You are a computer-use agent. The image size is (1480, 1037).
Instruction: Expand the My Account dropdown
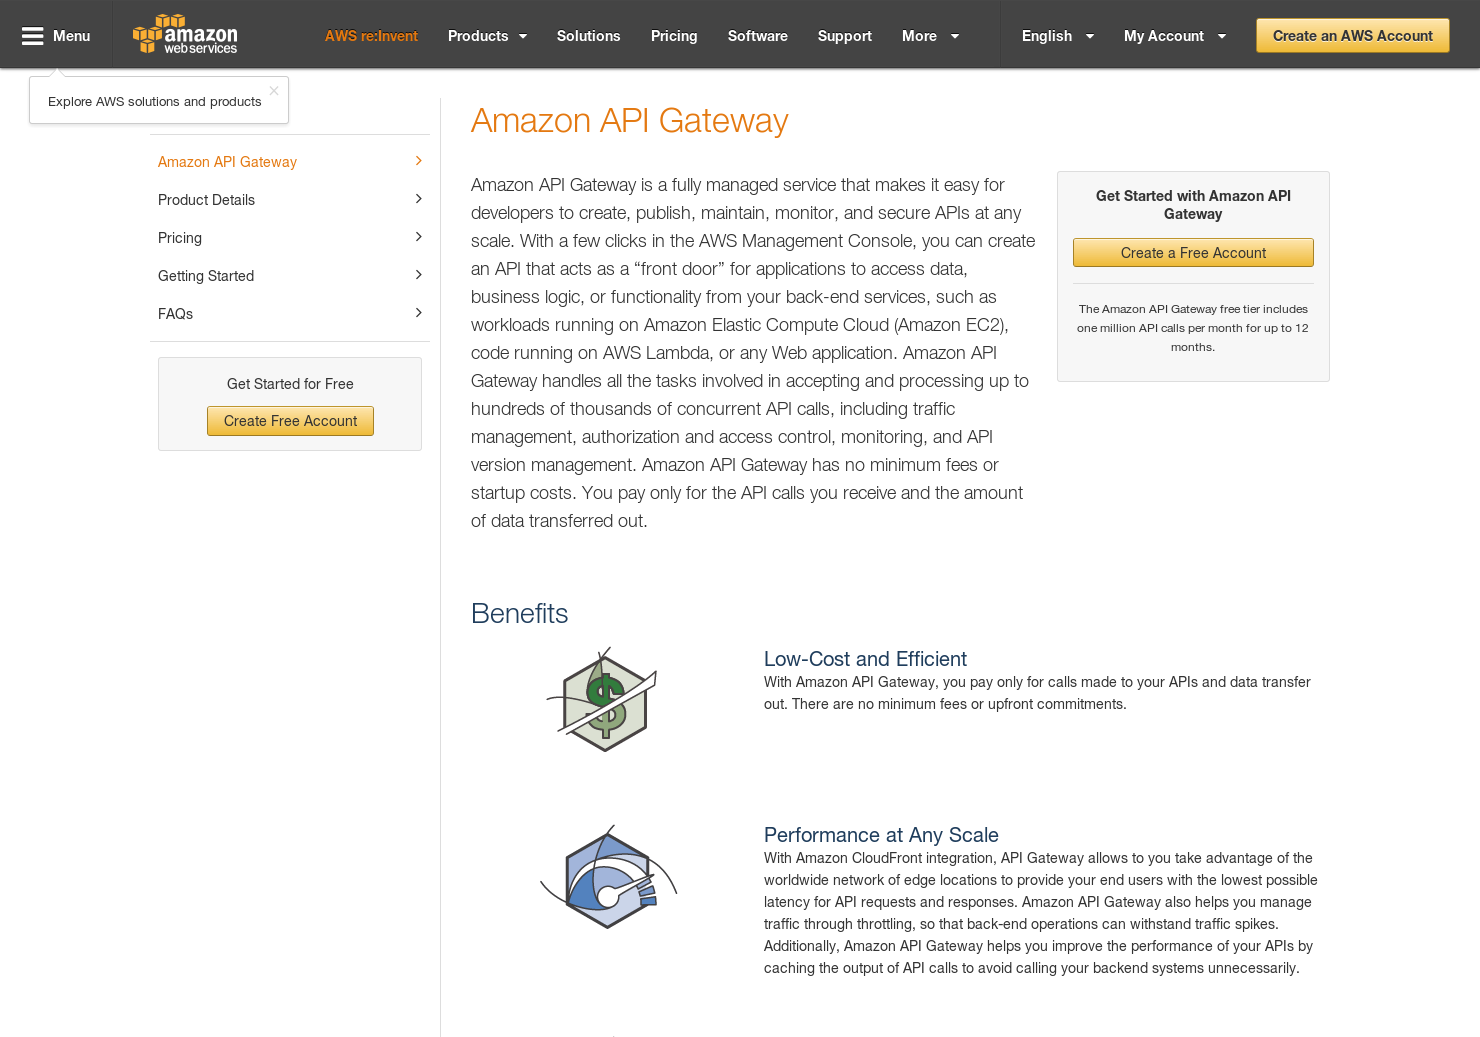pyautogui.click(x=1174, y=35)
